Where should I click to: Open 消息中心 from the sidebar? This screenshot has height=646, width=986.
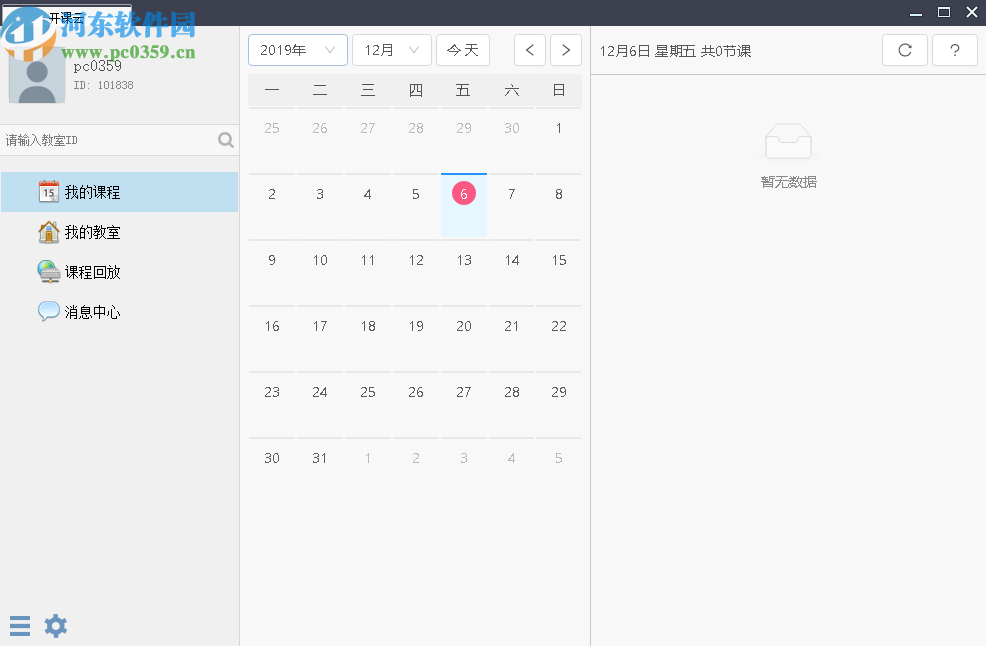pyautogui.click(x=119, y=312)
